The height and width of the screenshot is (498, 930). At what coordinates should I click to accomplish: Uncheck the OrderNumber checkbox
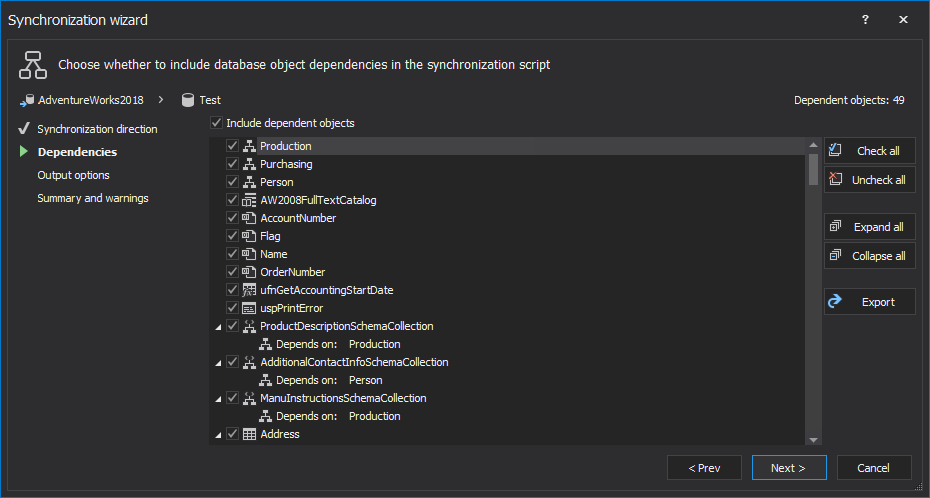(233, 272)
